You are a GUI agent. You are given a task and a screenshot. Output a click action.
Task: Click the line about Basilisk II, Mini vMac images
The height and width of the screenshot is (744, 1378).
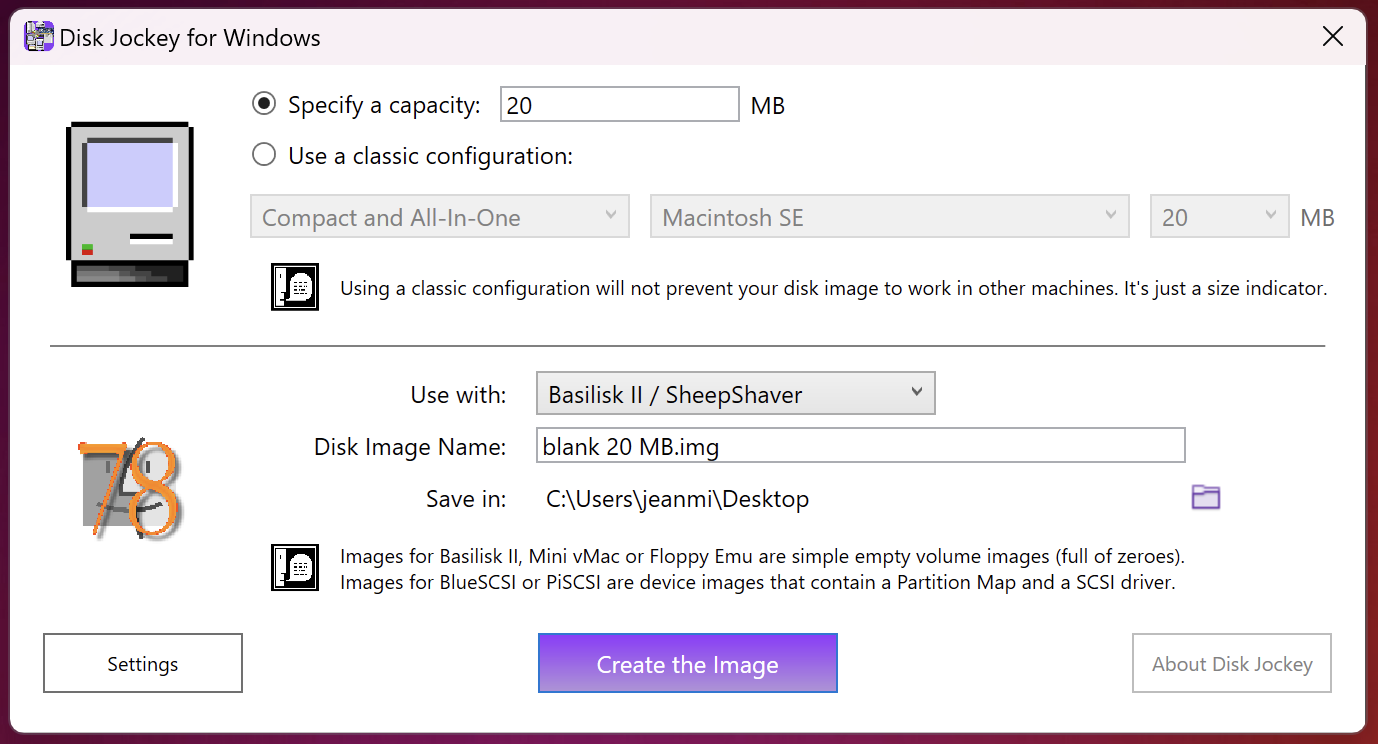point(762,556)
